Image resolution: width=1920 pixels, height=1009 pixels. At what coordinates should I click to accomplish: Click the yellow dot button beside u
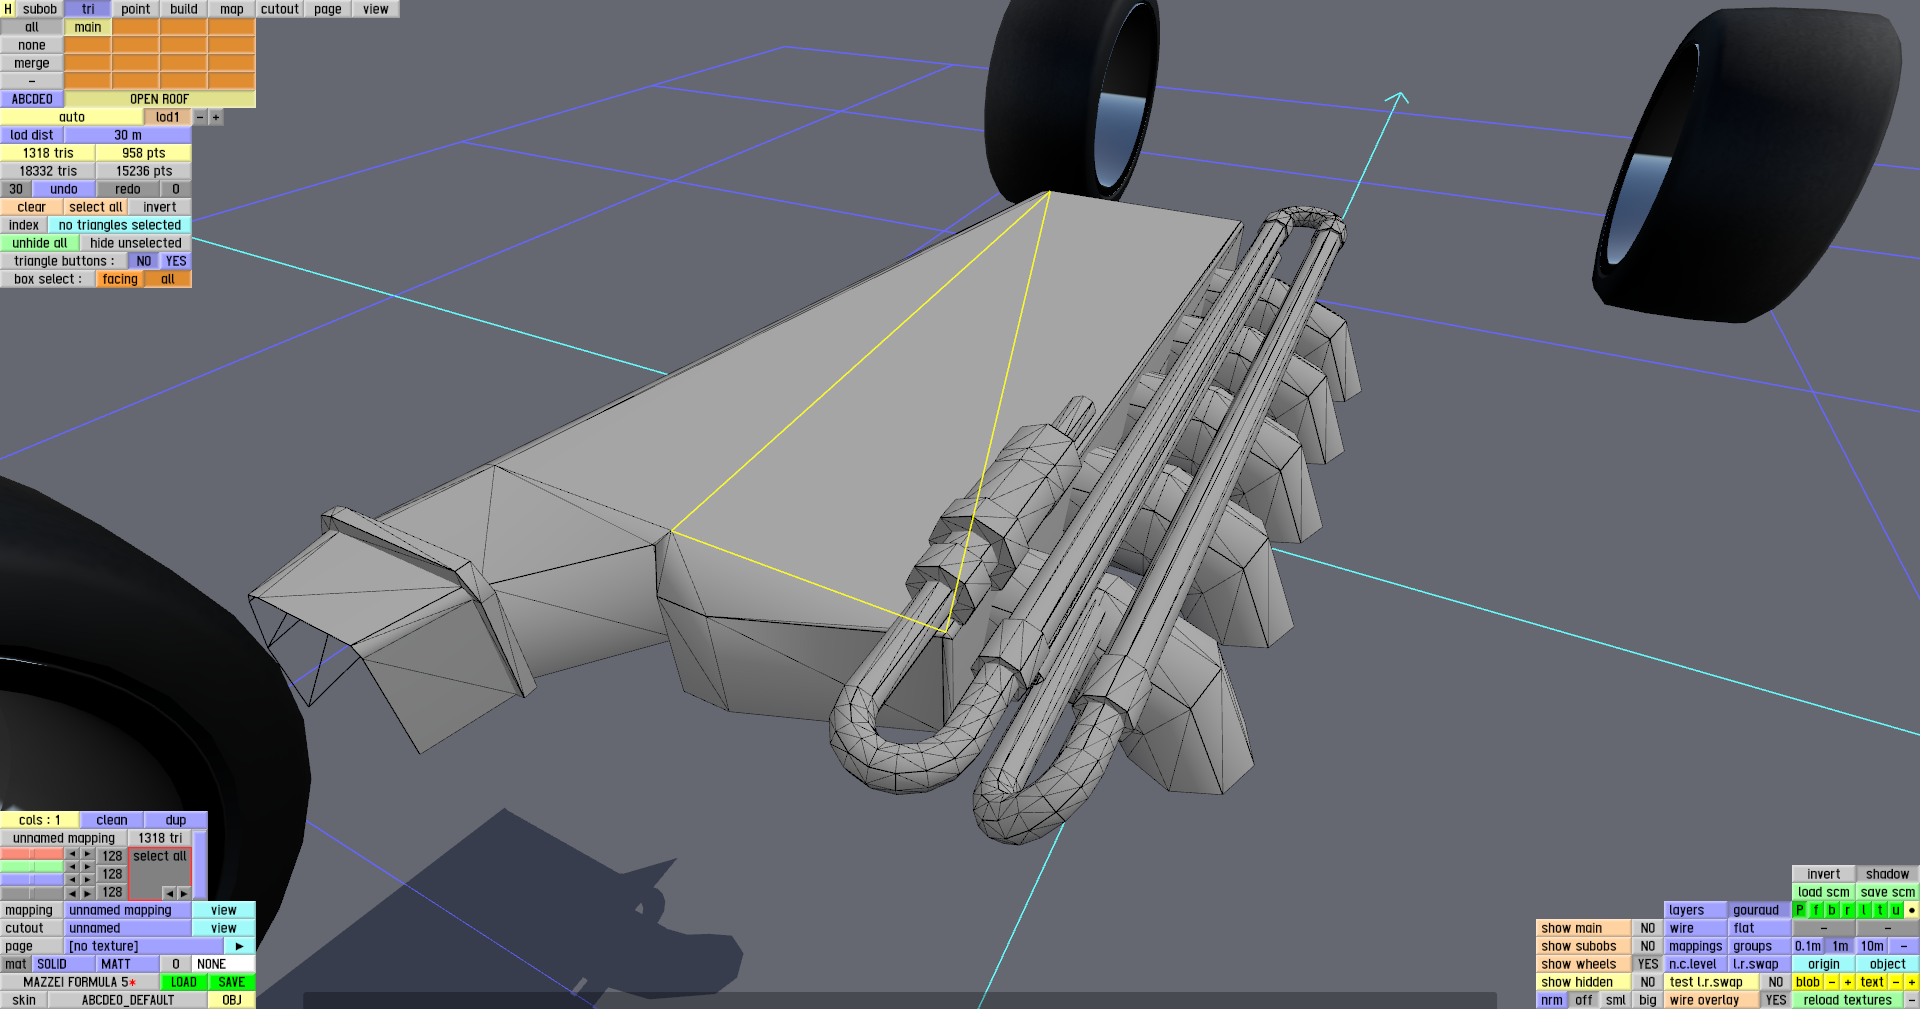coord(1912,910)
